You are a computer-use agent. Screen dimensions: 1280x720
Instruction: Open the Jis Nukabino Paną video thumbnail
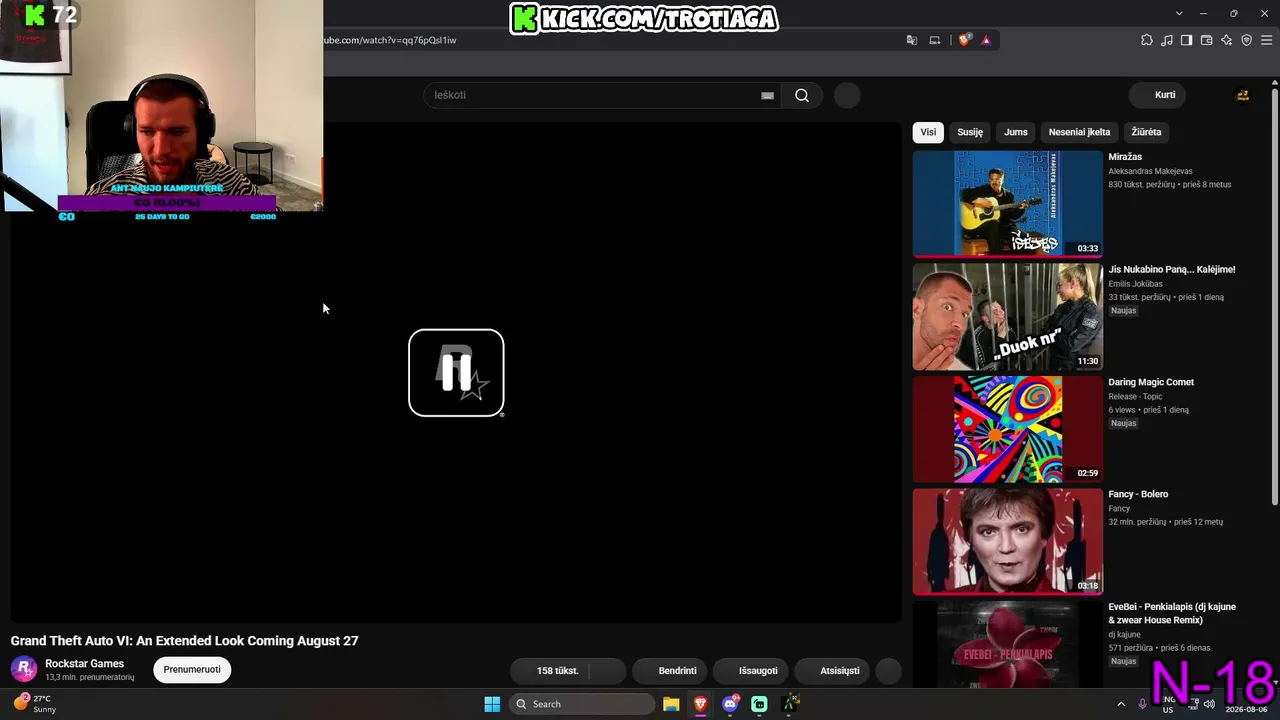click(1007, 317)
